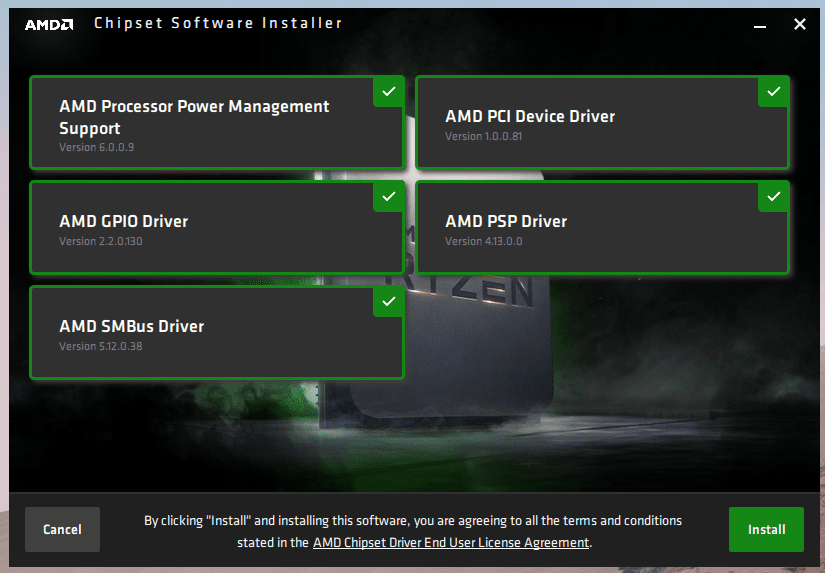Screen dimensions: 825x573
Task: Select 'AMD PSP Driver' title text
Action: pyautogui.click(x=506, y=222)
